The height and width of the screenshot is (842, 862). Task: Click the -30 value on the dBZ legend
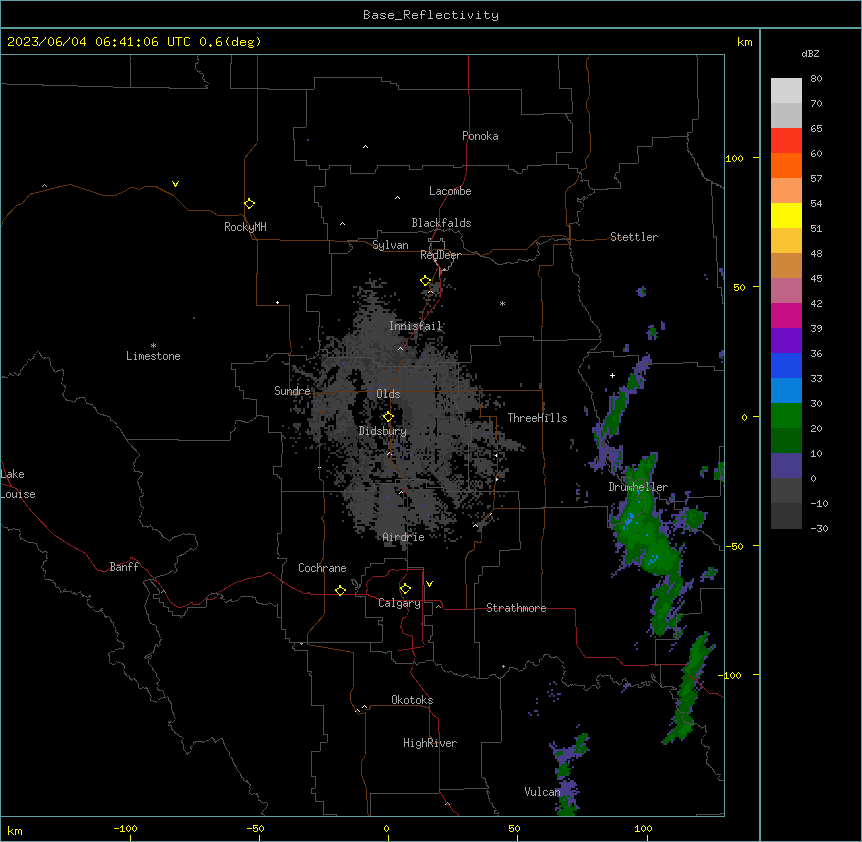(x=819, y=529)
